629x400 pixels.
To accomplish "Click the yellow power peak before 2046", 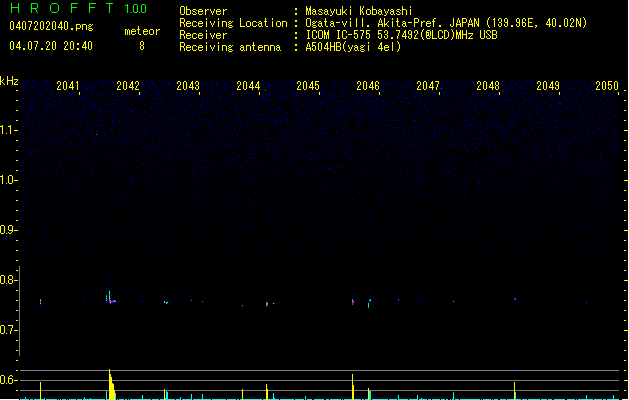I will (353, 387).
